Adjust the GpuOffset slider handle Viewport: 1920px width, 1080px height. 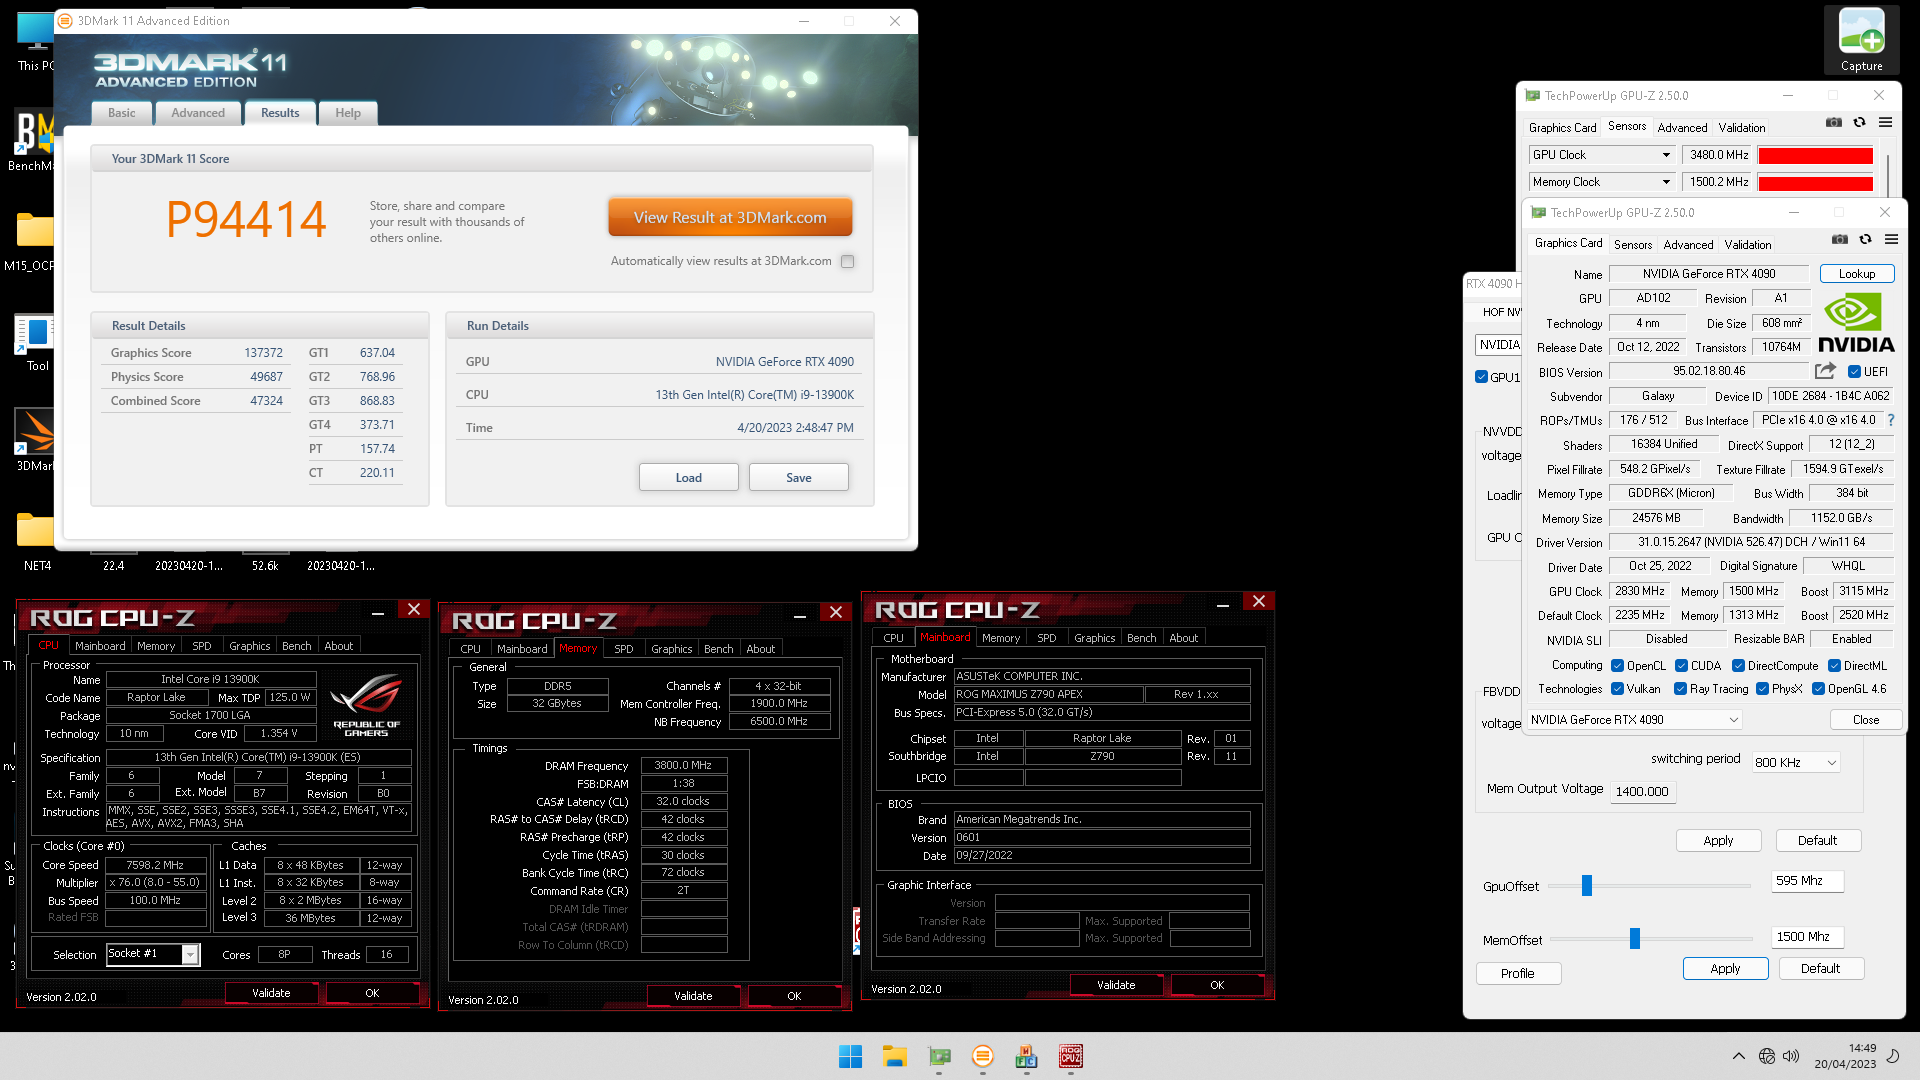point(1586,885)
